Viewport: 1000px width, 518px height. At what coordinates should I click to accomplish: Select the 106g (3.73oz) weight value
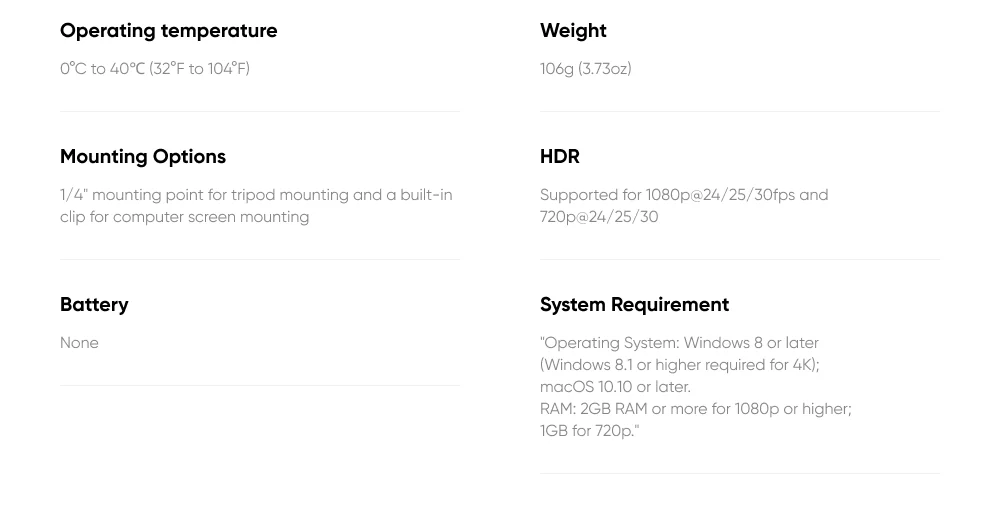coord(585,69)
